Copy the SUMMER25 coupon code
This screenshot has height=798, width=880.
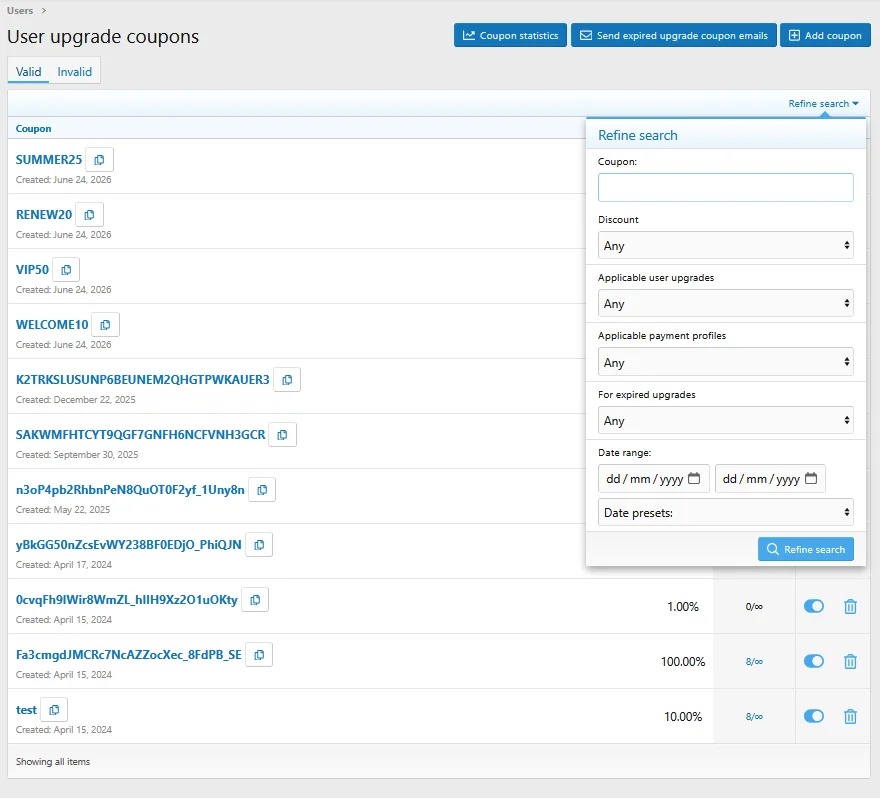[99, 160]
